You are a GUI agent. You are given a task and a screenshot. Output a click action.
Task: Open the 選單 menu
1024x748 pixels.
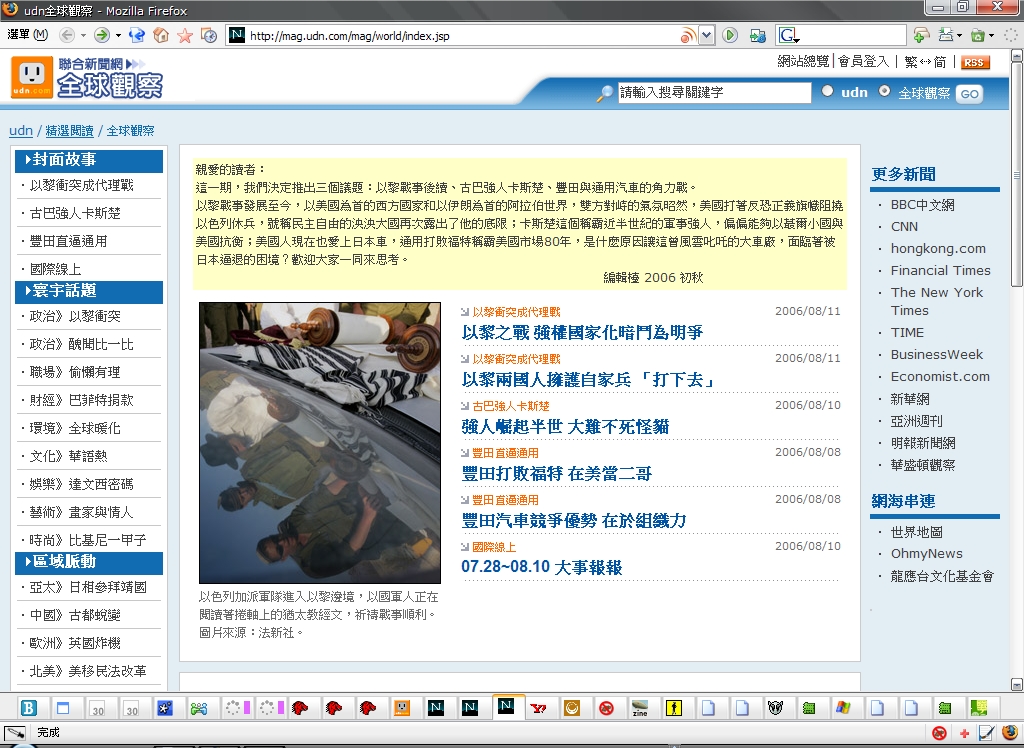pos(27,35)
